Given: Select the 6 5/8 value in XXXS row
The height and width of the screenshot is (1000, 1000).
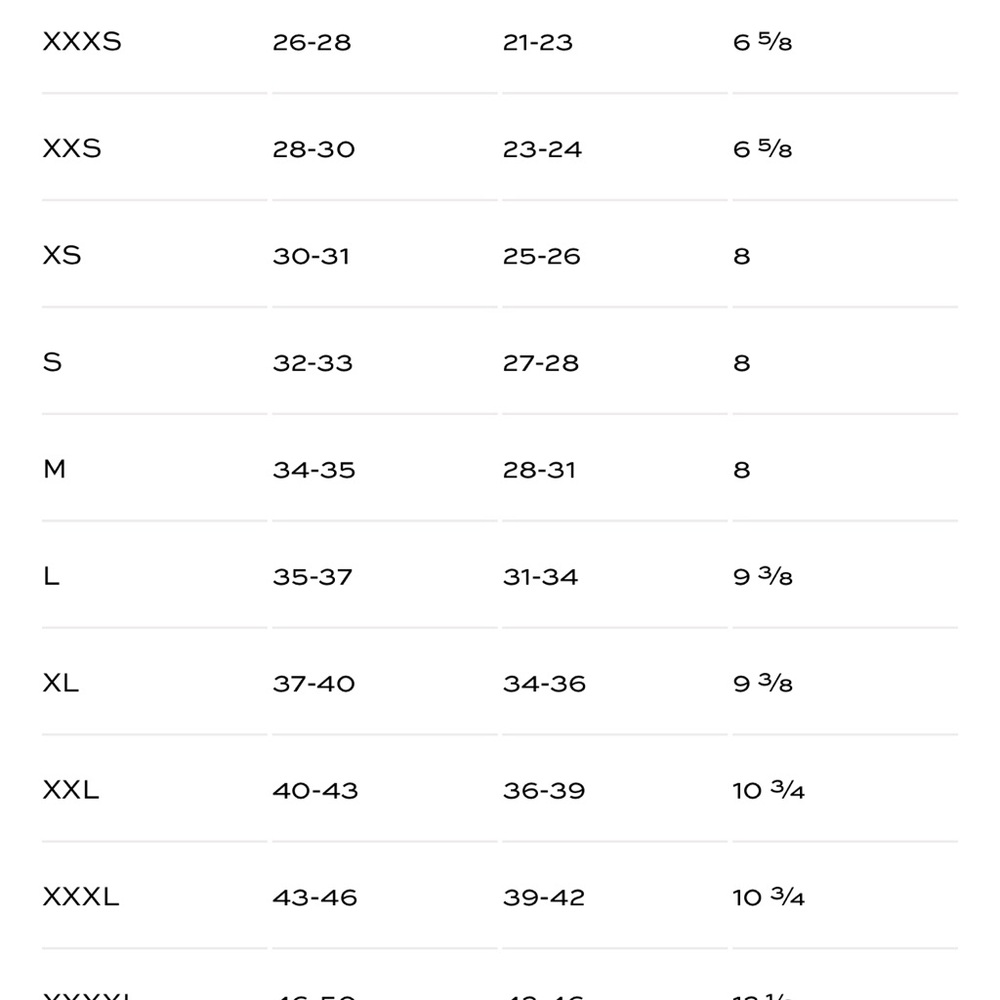Looking at the screenshot, I should (763, 43).
